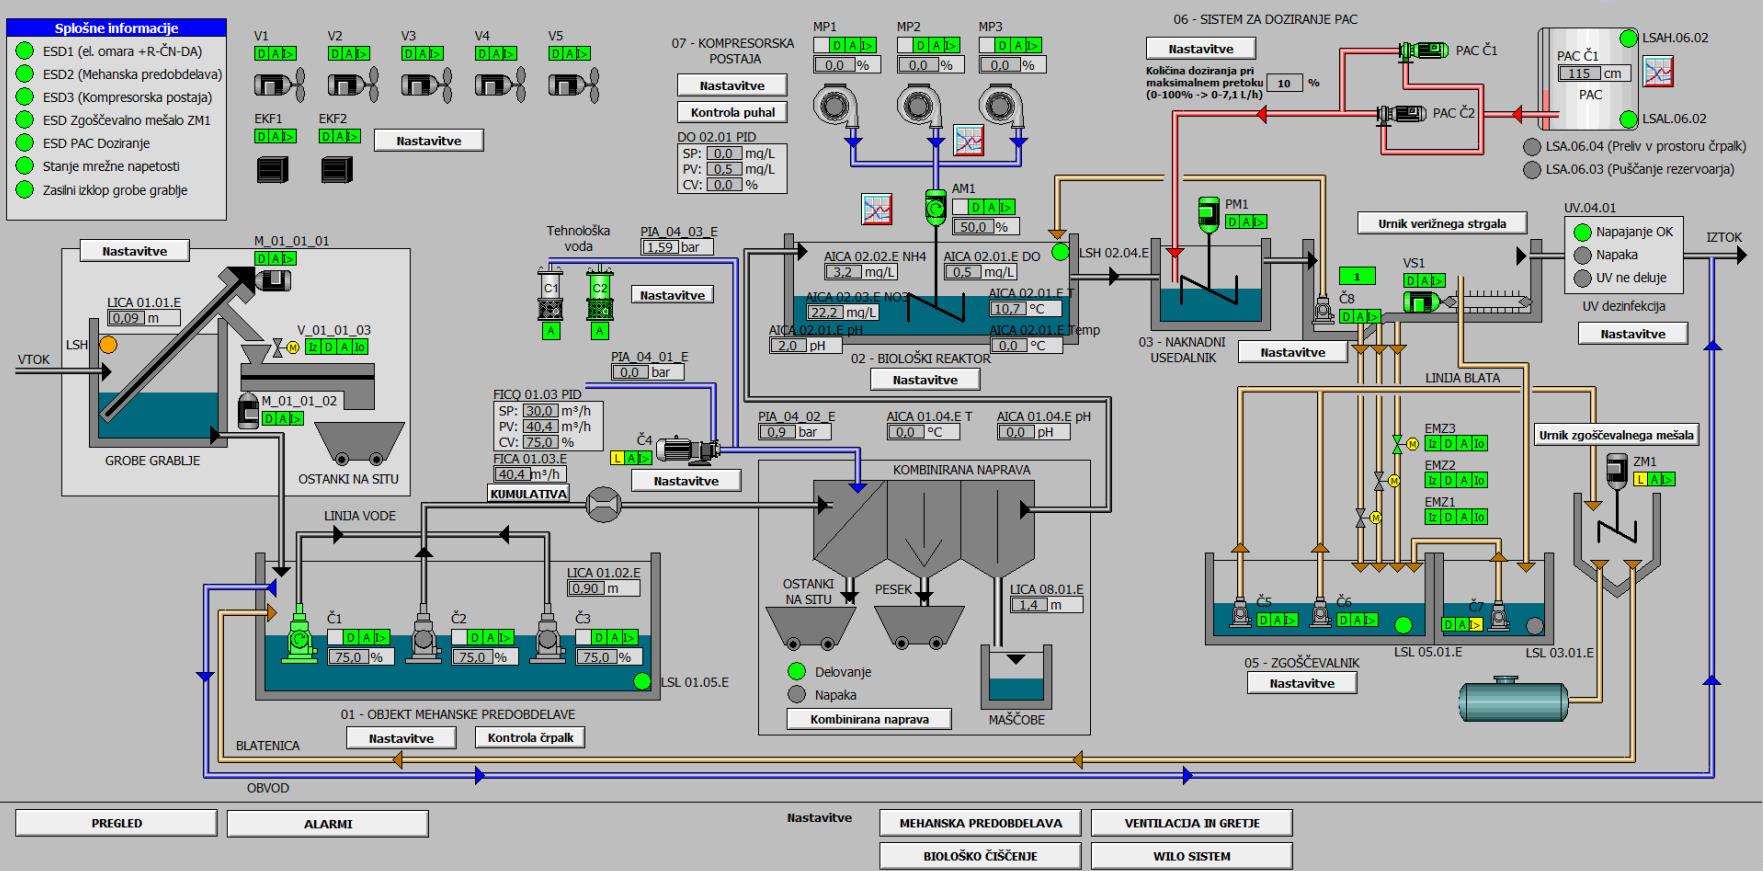
Task: Set EMZ3 valve to manual mode (D)
Action: pos(1448,444)
